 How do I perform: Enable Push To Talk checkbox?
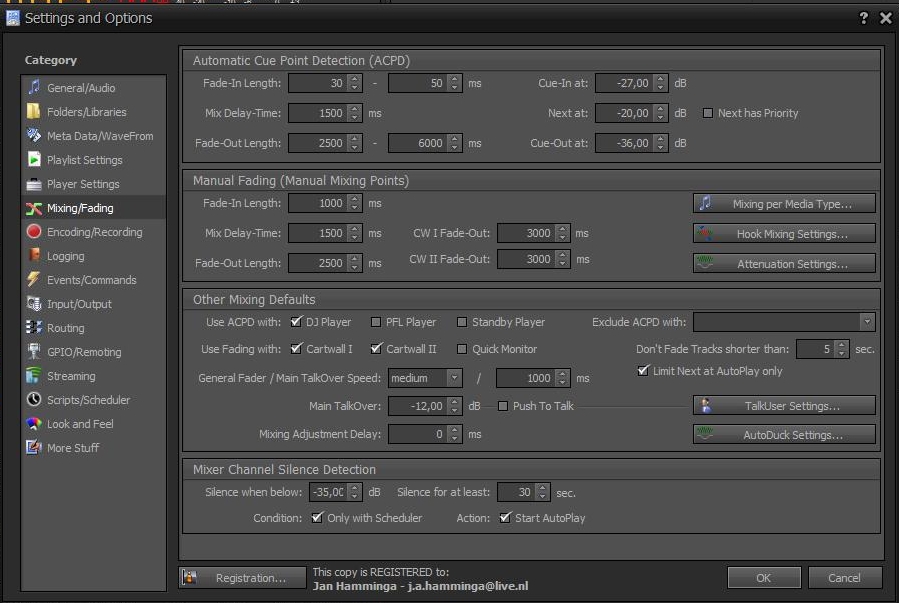coord(503,406)
